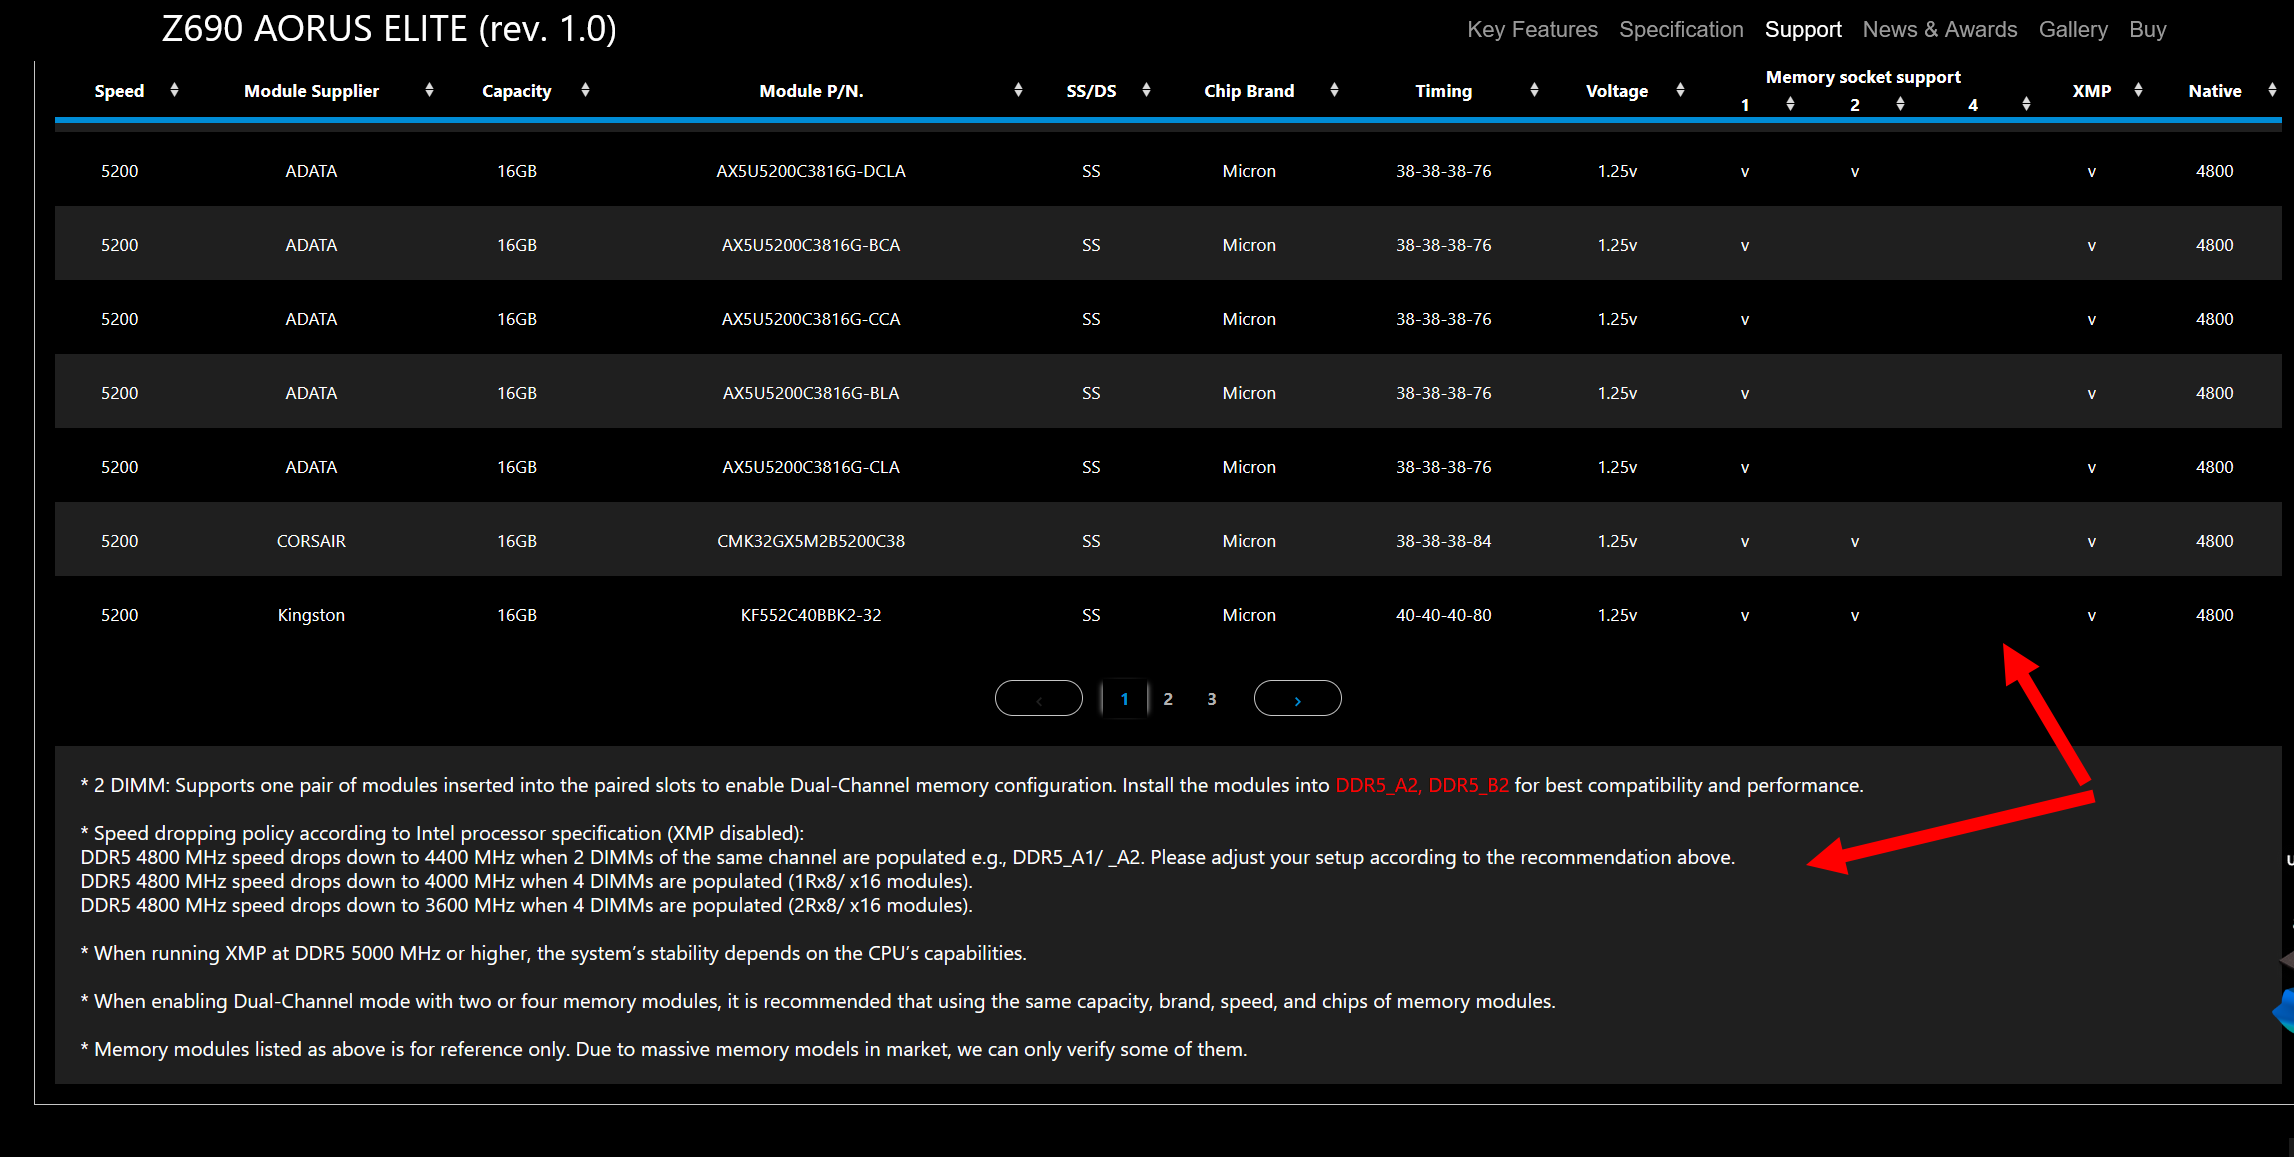This screenshot has width=2294, height=1157.
Task: Go to next page arrow button
Action: point(1297,699)
